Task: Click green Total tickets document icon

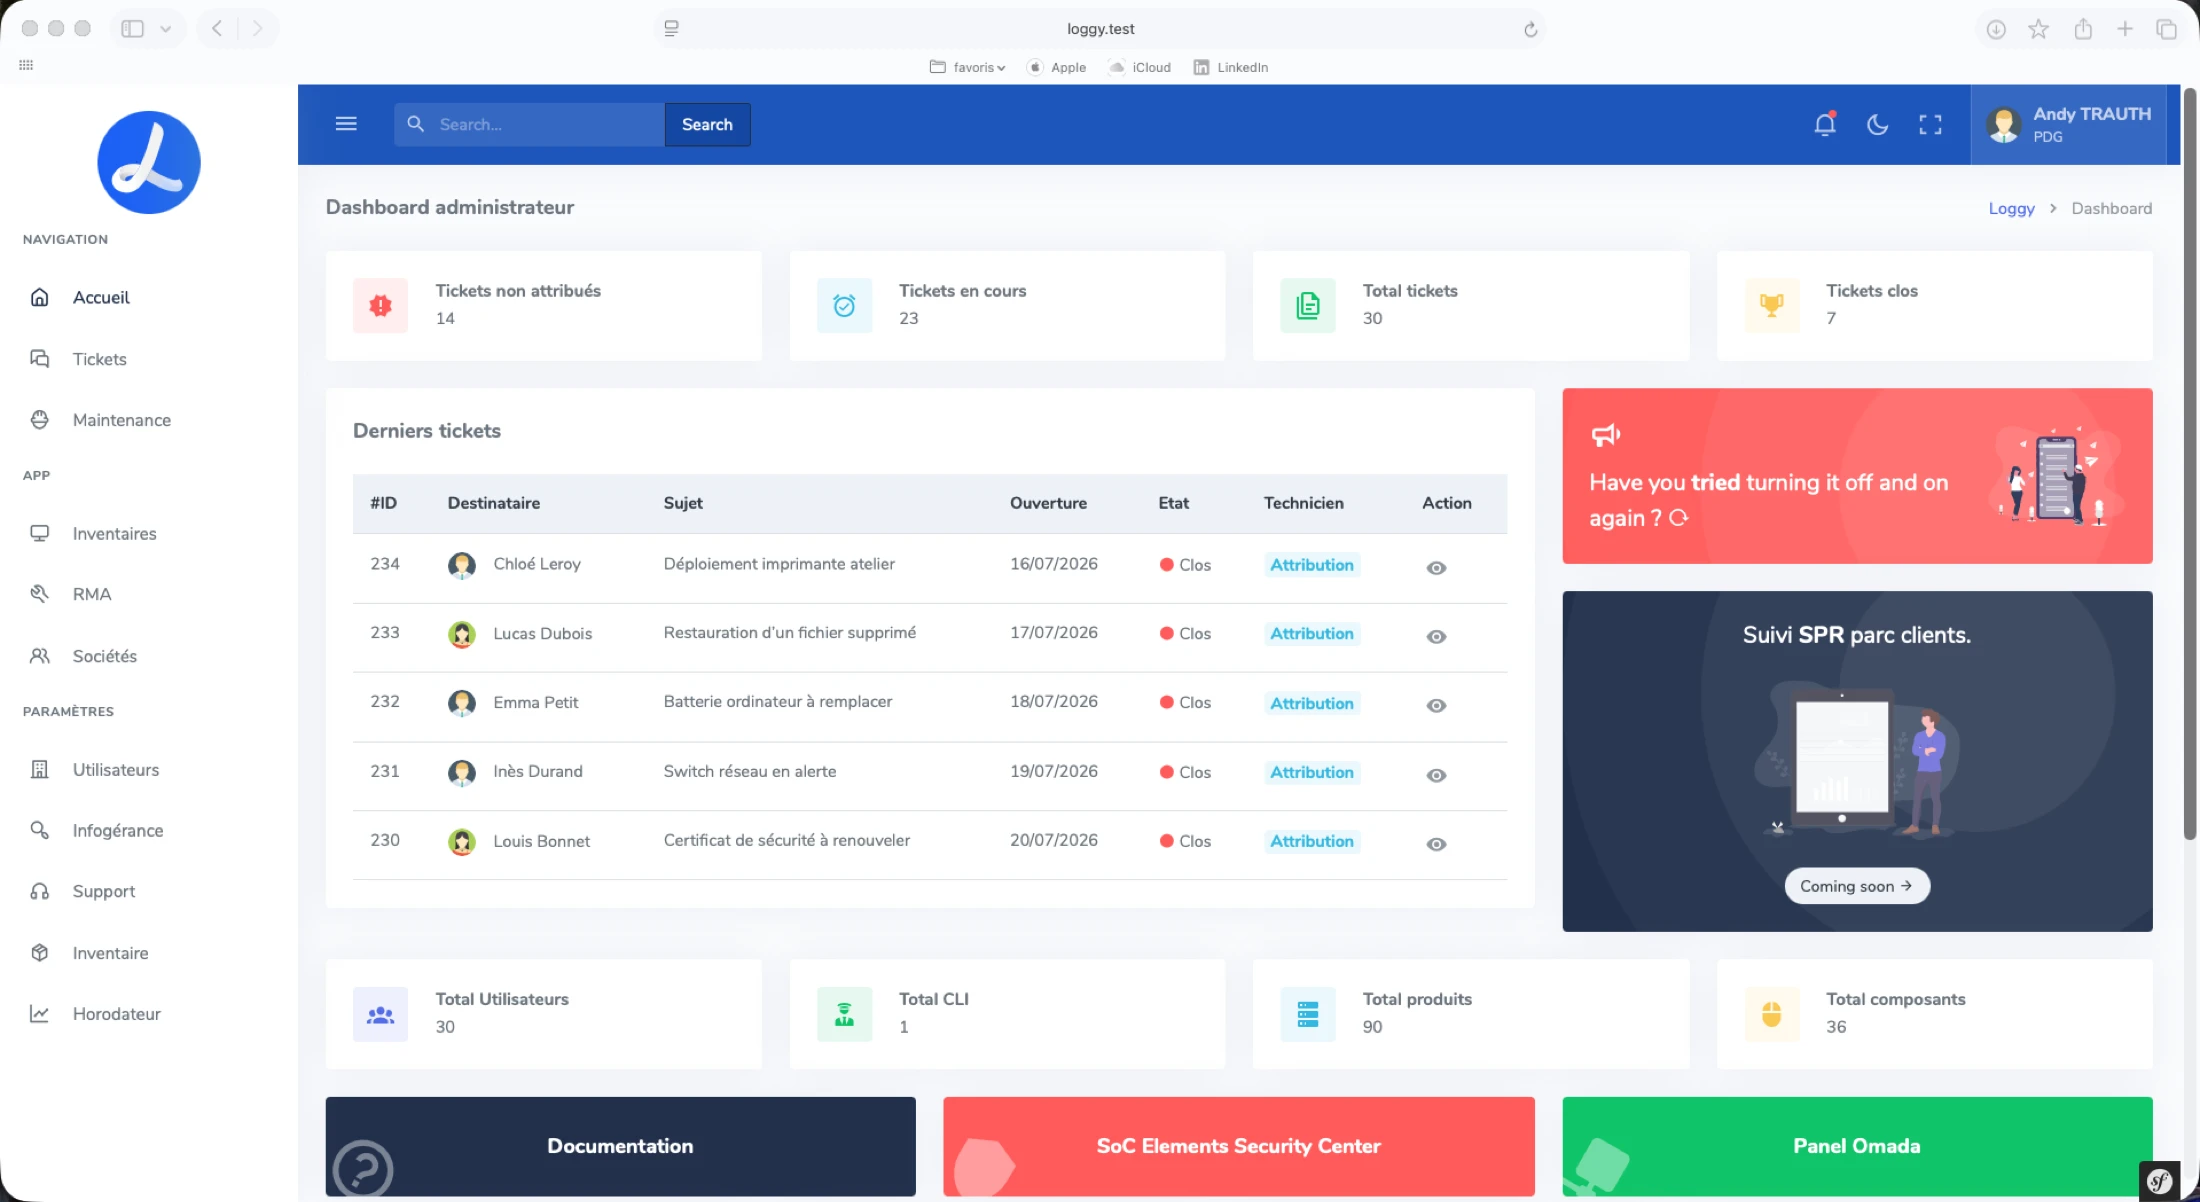Action: click(x=1308, y=305)
